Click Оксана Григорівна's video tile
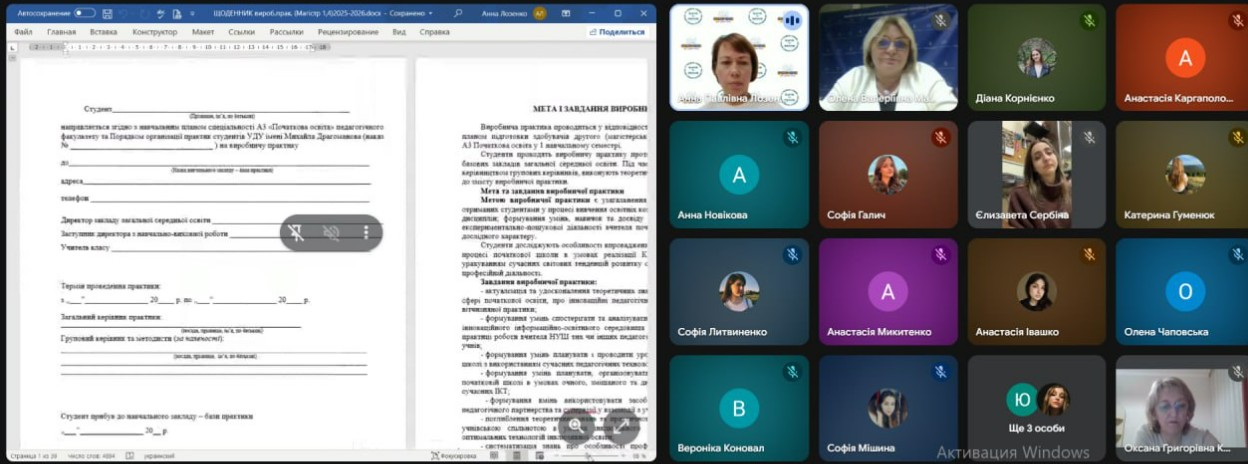The width and height of the screenshot is (1248, 464). click(x=1182, y=408)
